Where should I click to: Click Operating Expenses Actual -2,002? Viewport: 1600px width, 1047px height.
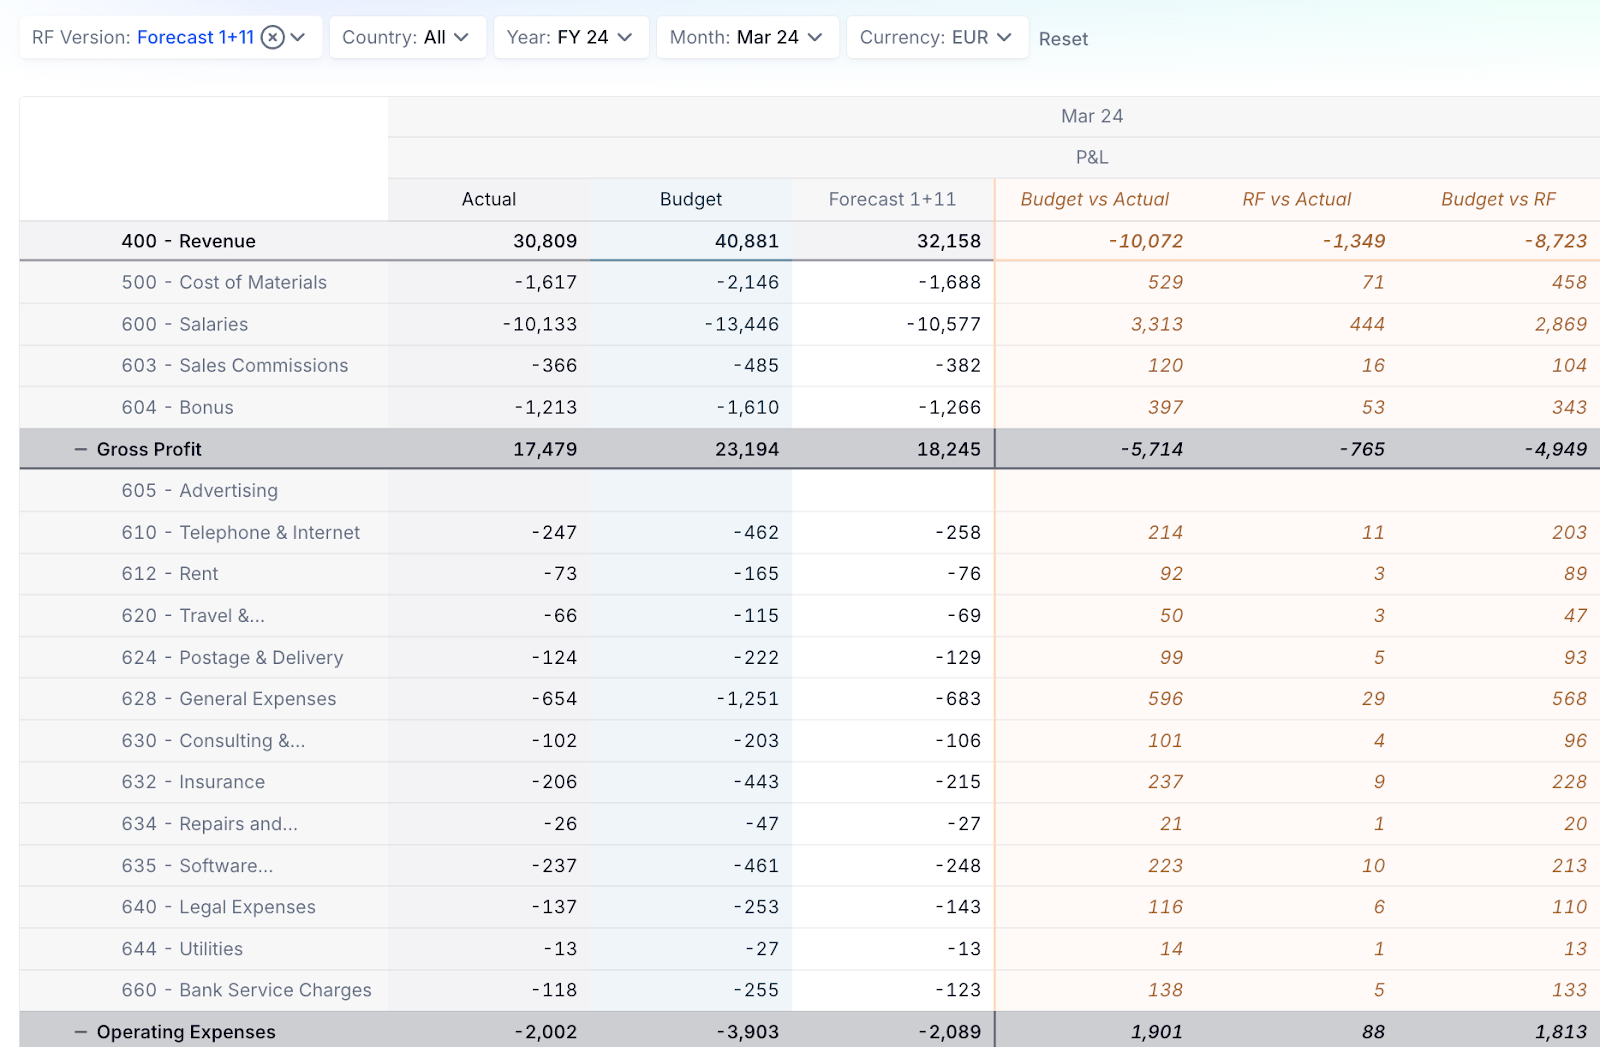pos(545,1032)
